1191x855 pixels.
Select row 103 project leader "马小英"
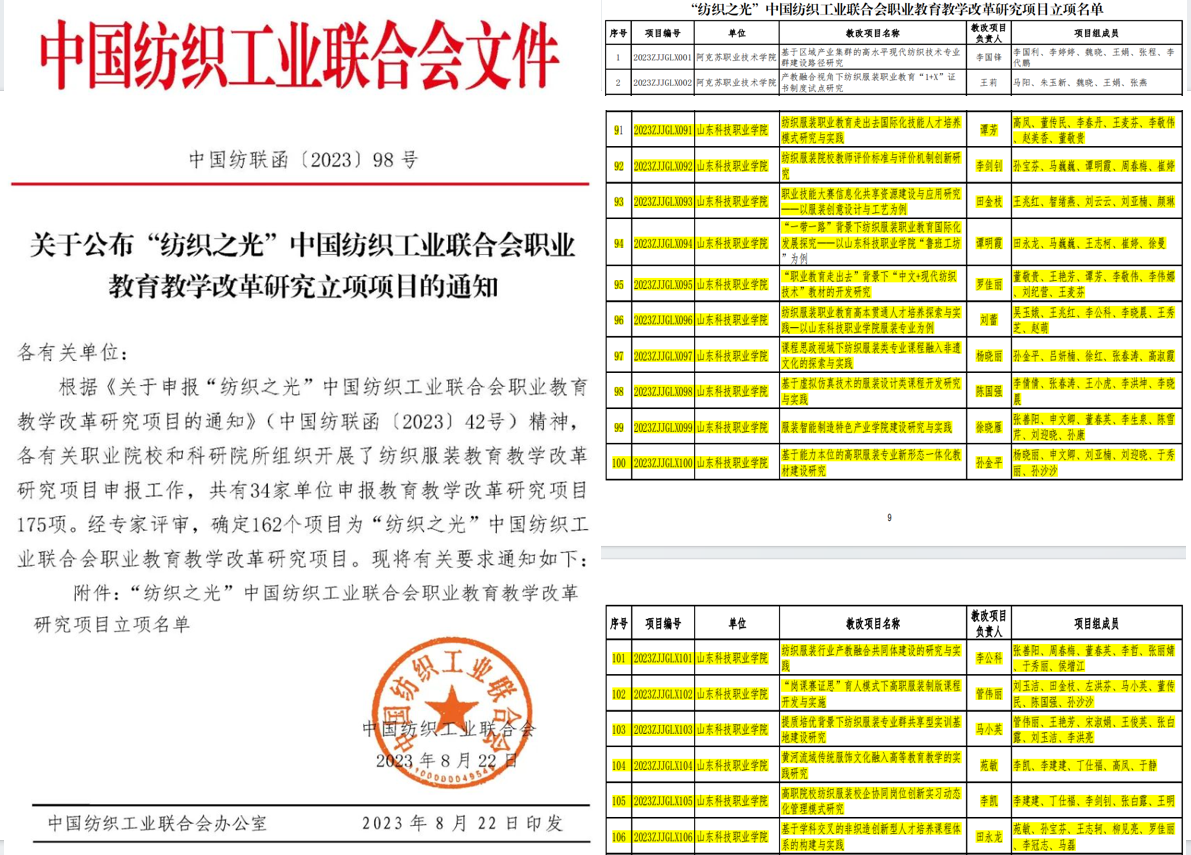click(988, 730)
